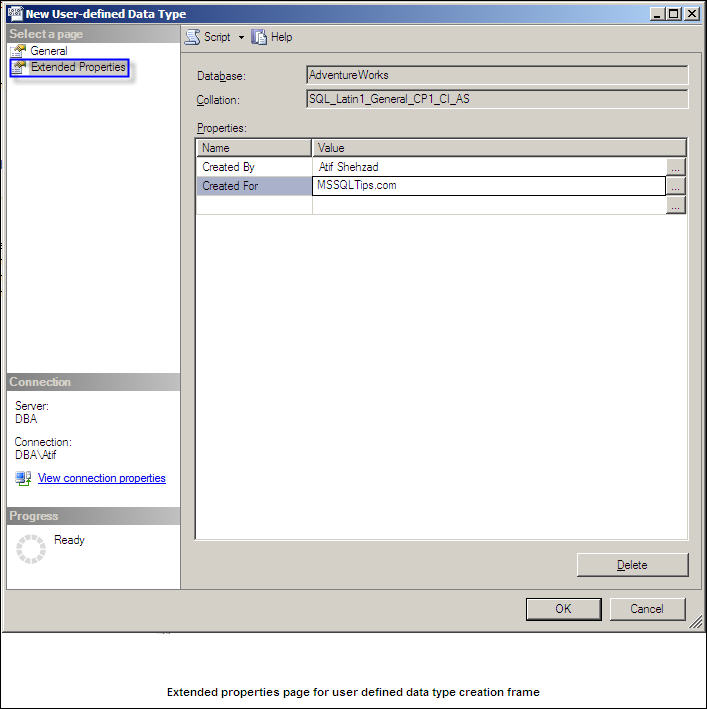The image size is (707, 709).
Task: Click the connection properties icon
Action: (x=23, y=478)
